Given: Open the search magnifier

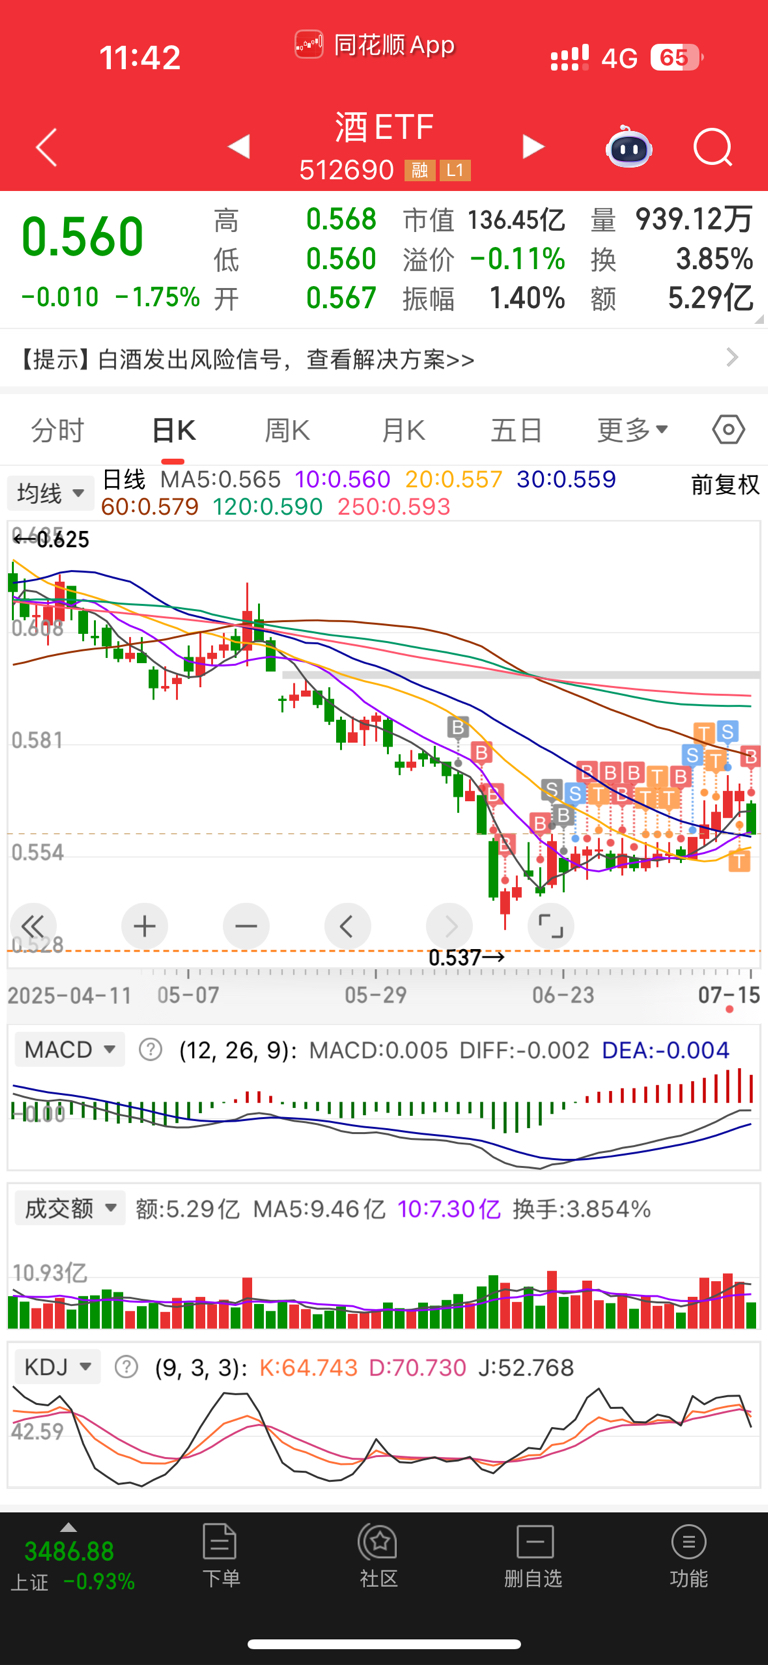Looking at the screenshot, I should (x=713, y=148).
